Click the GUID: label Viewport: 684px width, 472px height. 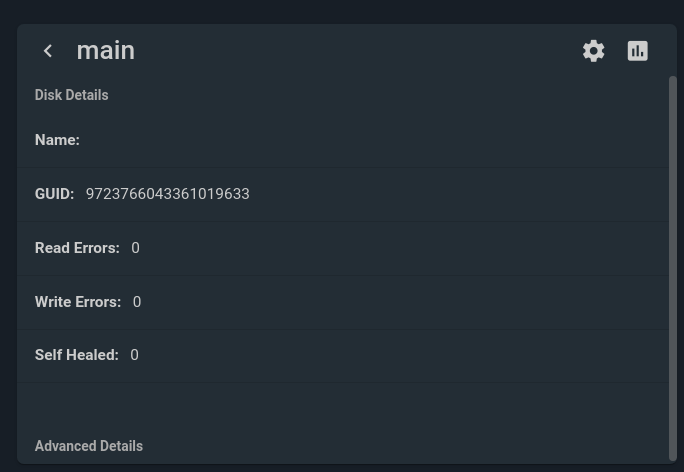coord(55,194)
